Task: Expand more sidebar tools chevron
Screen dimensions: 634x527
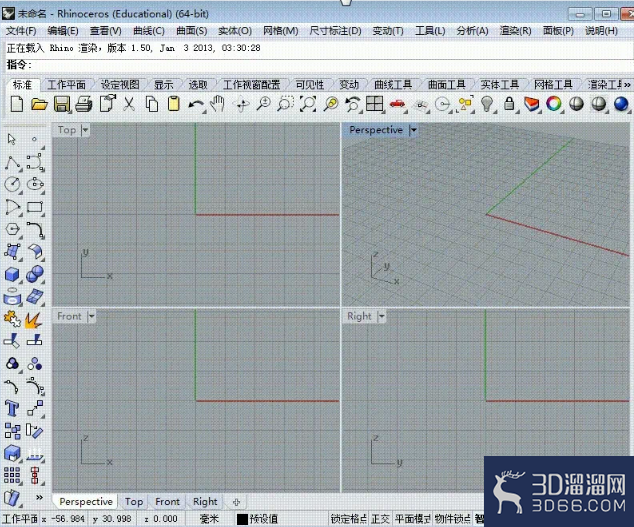Action: click(39, 497)
